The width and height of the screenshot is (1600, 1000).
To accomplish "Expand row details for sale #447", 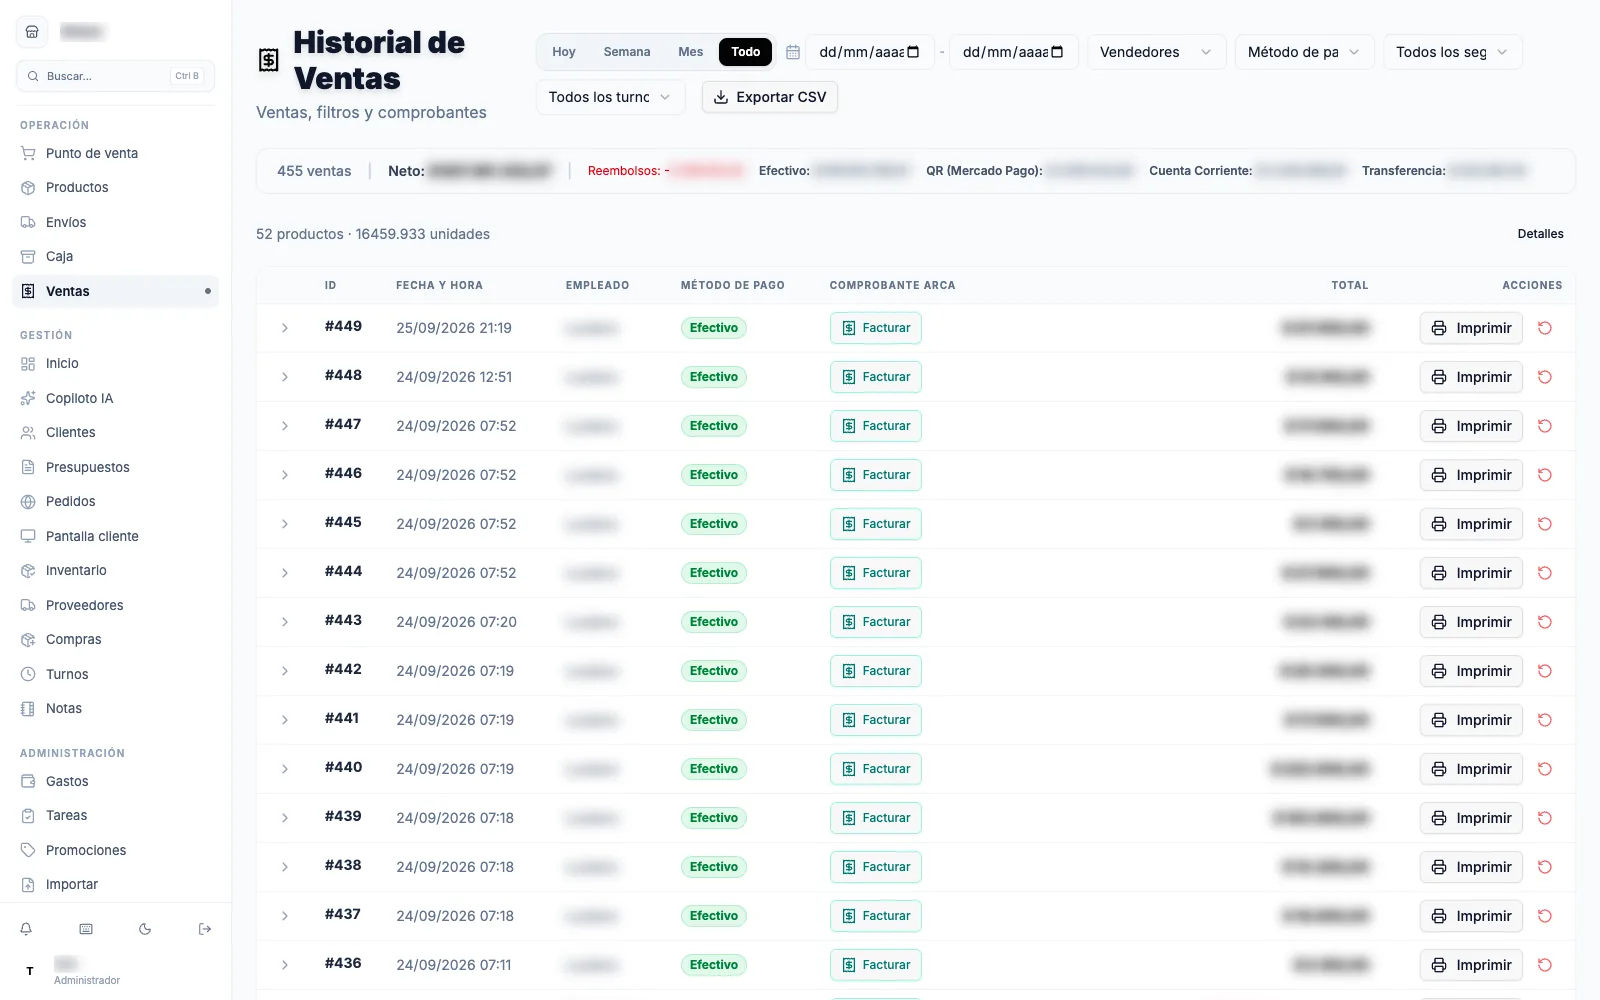I will click(285, 426).
